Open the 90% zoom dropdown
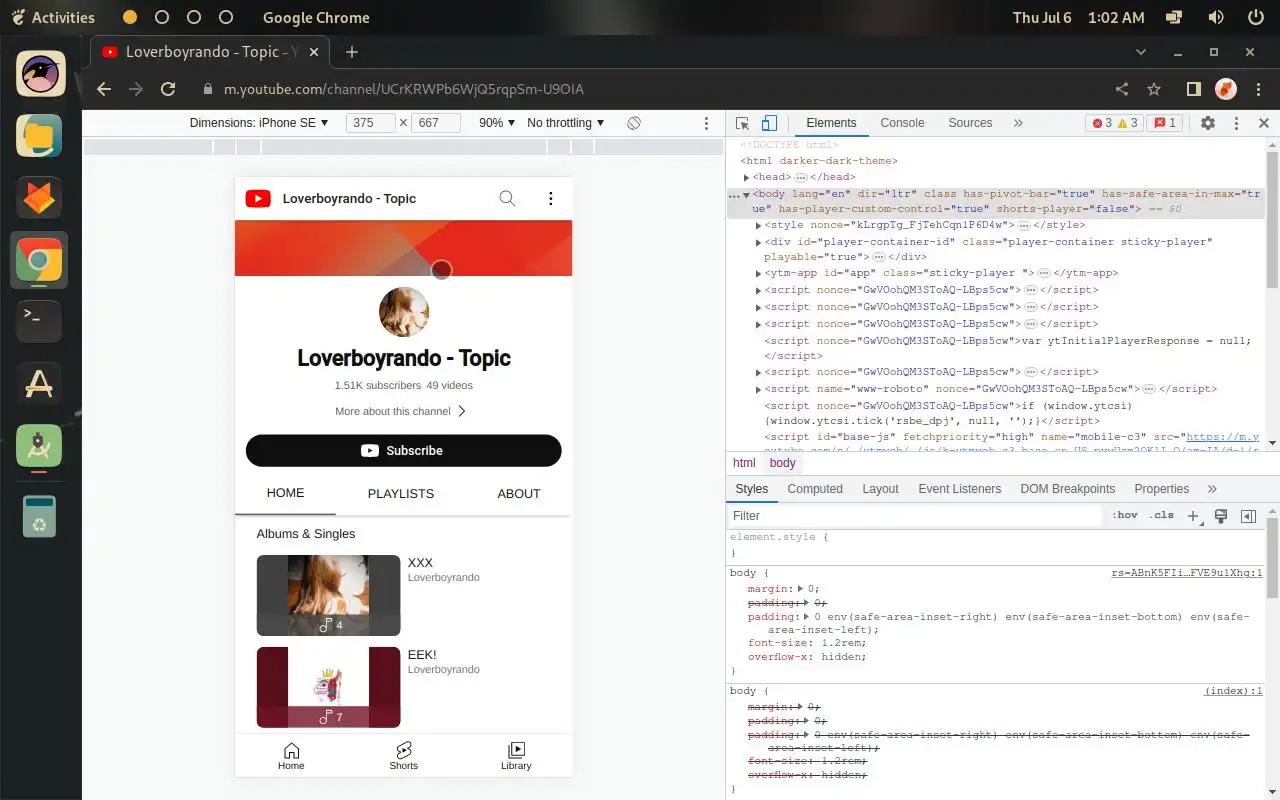The height and width of the screenshot is (800, 1280). 497,123
